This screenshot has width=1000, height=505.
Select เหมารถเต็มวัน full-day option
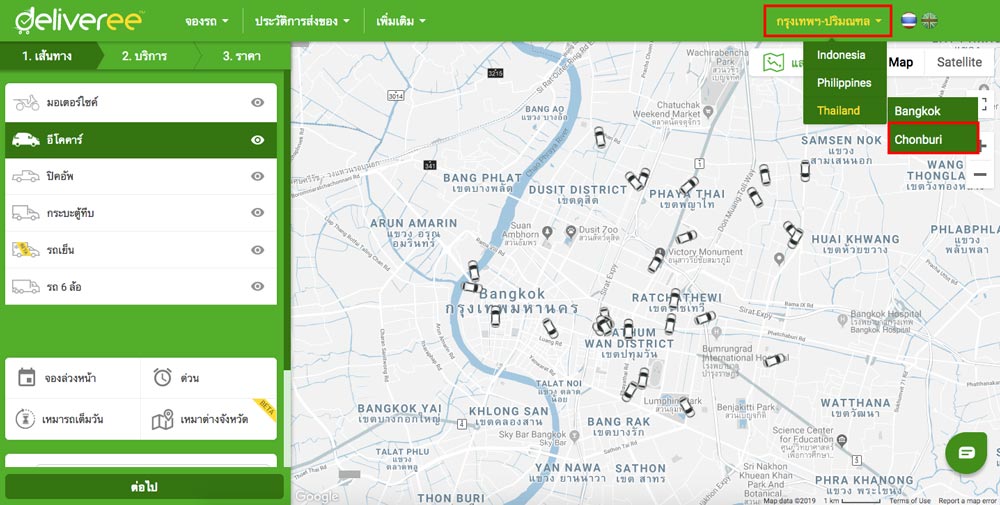pyautogui.click(x=73, y=420)
